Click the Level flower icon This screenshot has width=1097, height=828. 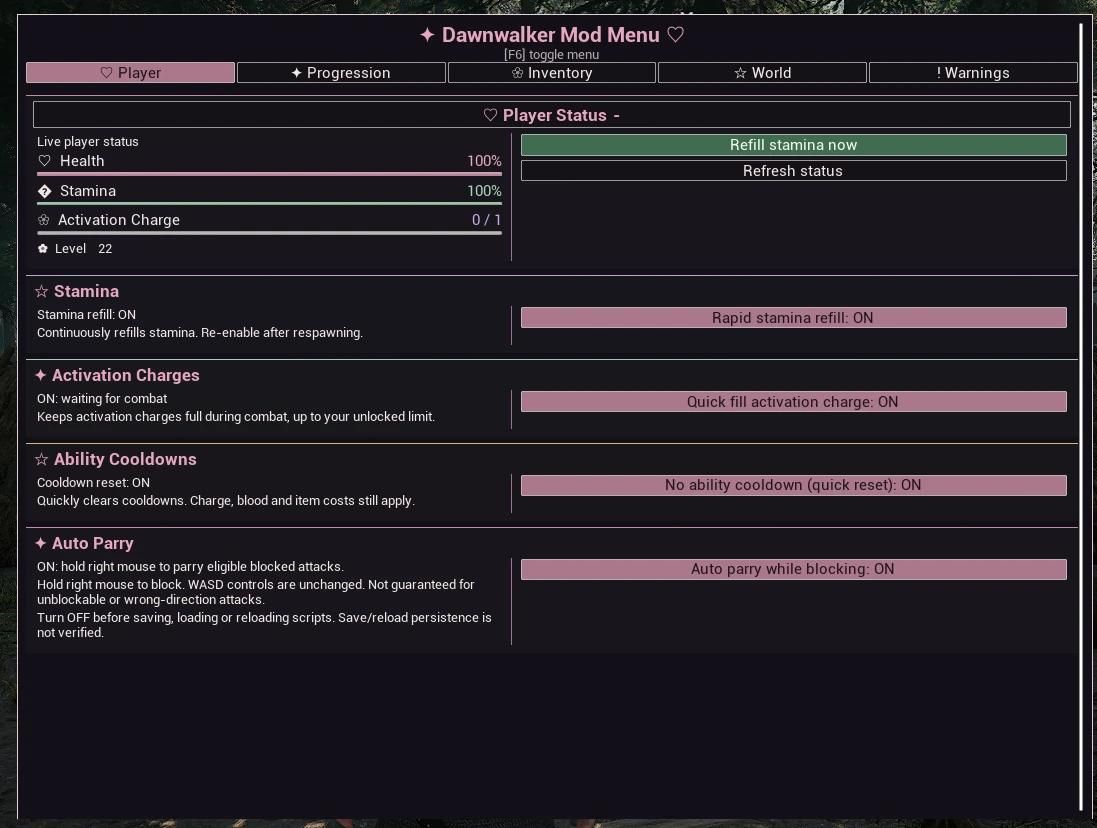point(43,248)
